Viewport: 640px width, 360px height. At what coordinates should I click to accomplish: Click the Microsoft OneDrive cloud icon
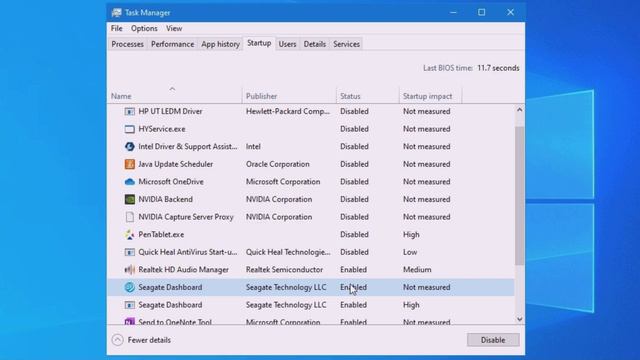pos(129,182)
